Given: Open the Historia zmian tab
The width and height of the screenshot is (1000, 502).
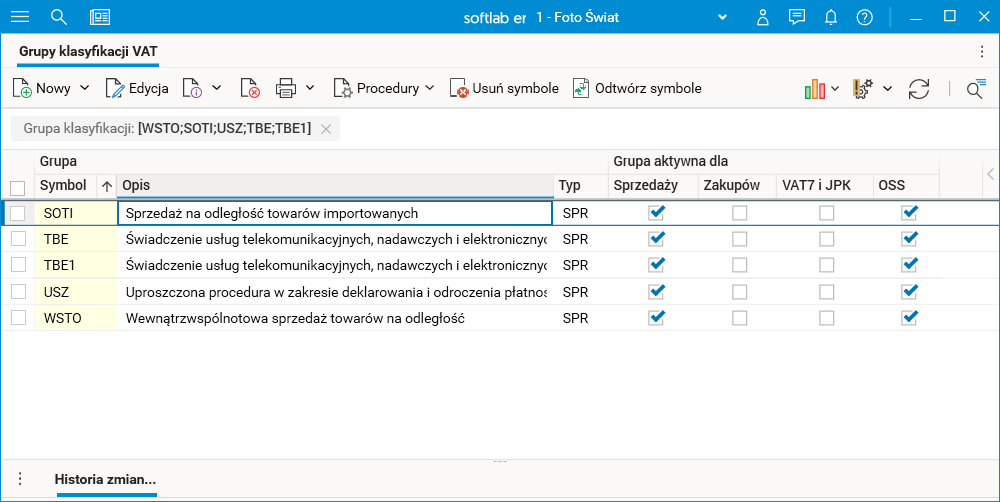Looking at the screenshot, I should coord(105,479).
